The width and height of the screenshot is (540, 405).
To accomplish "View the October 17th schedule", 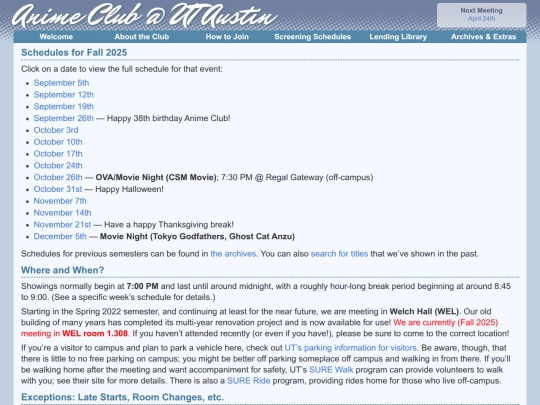I will coord(58,154).
